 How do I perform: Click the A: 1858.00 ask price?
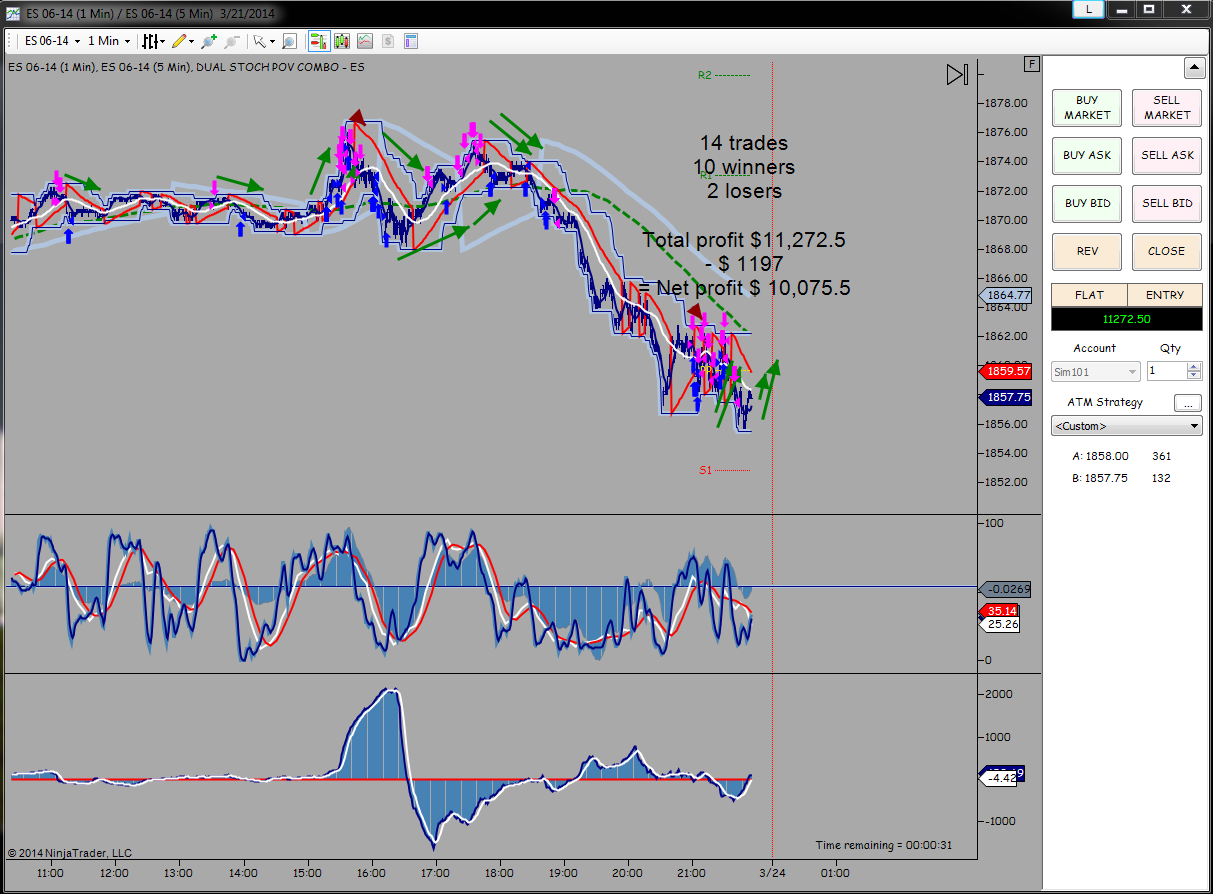(1100, 456)
